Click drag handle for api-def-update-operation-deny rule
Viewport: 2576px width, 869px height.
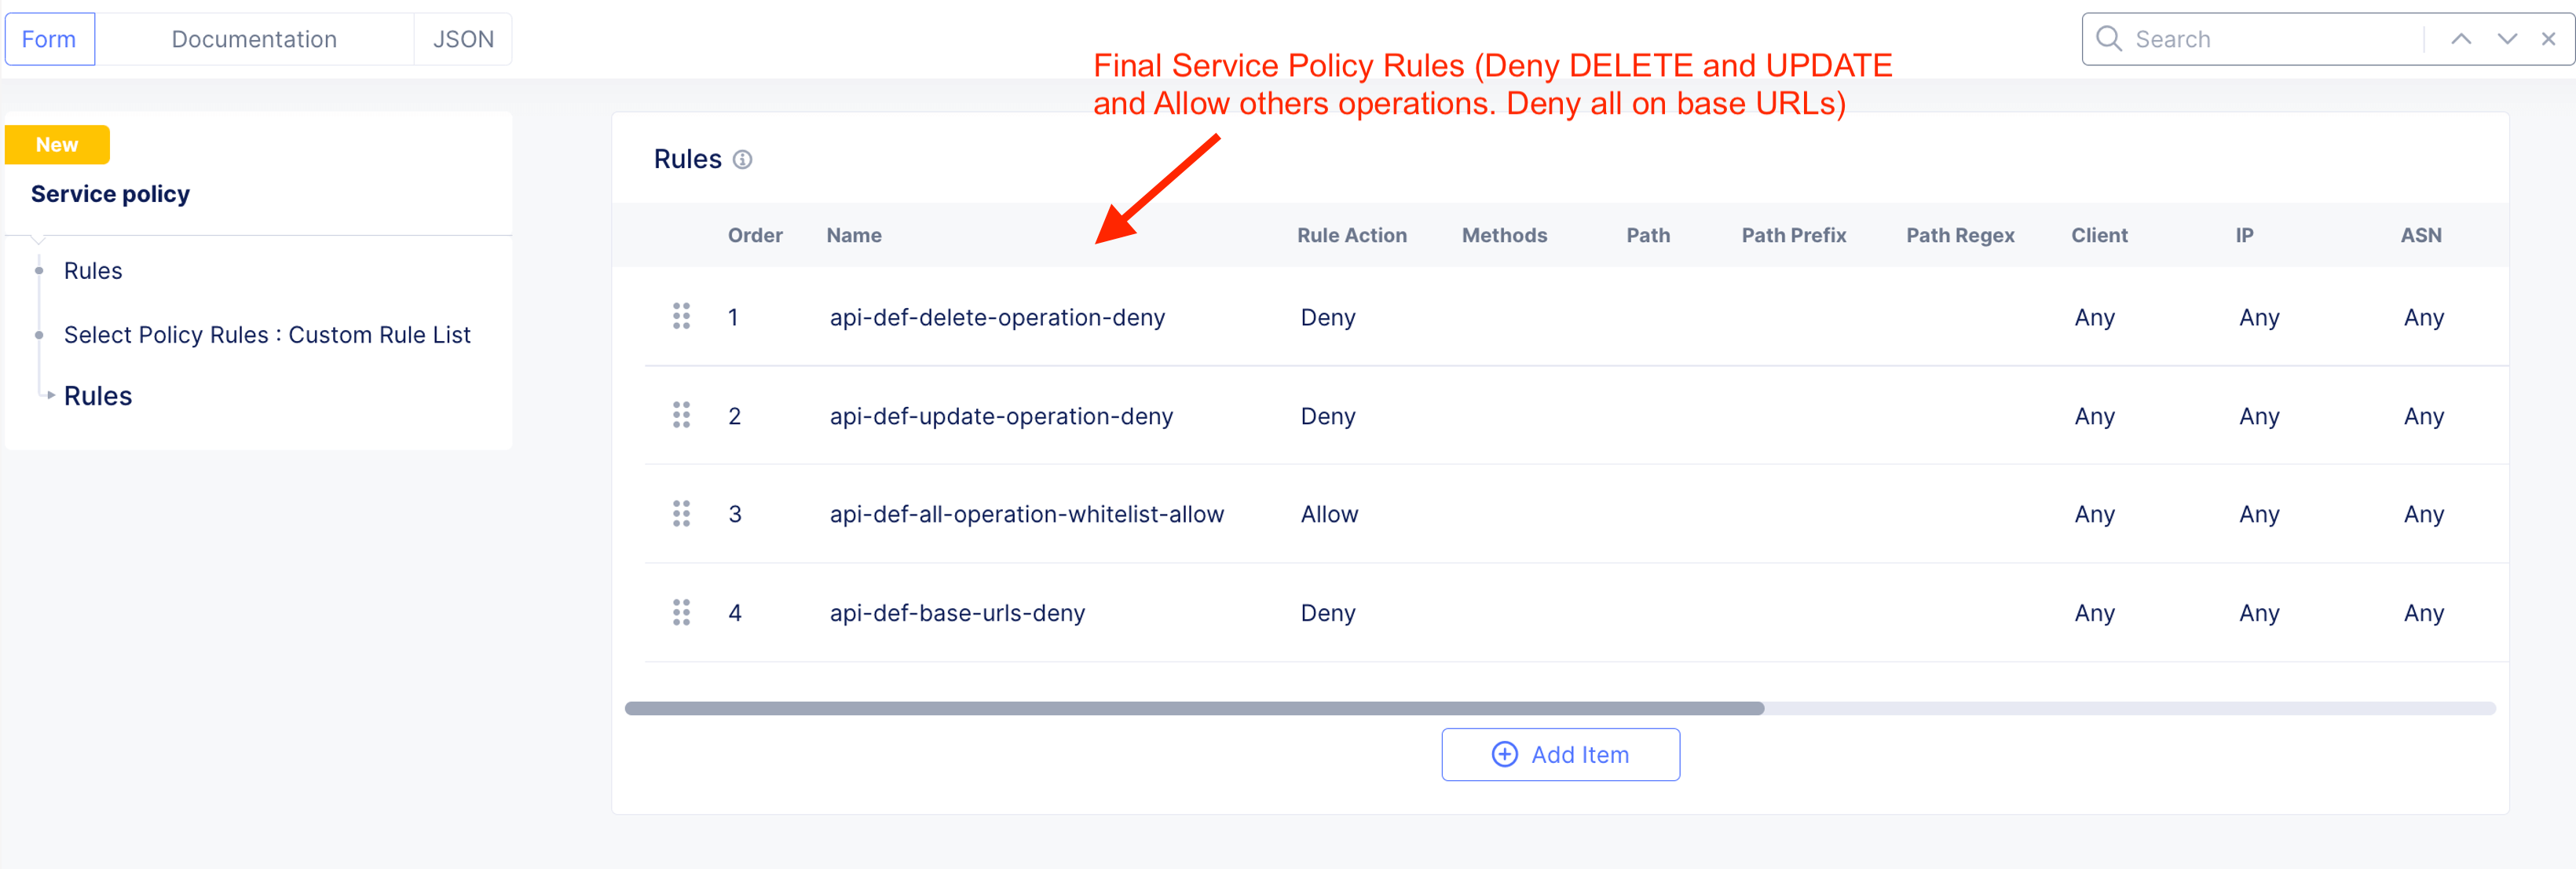pyautogui.click(x=681, y=415)
